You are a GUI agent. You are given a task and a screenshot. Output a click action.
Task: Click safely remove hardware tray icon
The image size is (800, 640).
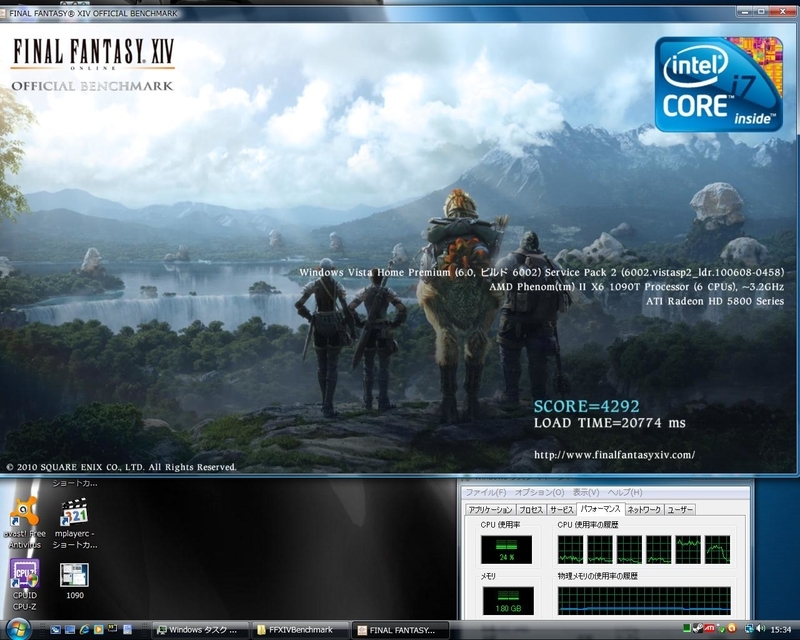click(721, 629)
